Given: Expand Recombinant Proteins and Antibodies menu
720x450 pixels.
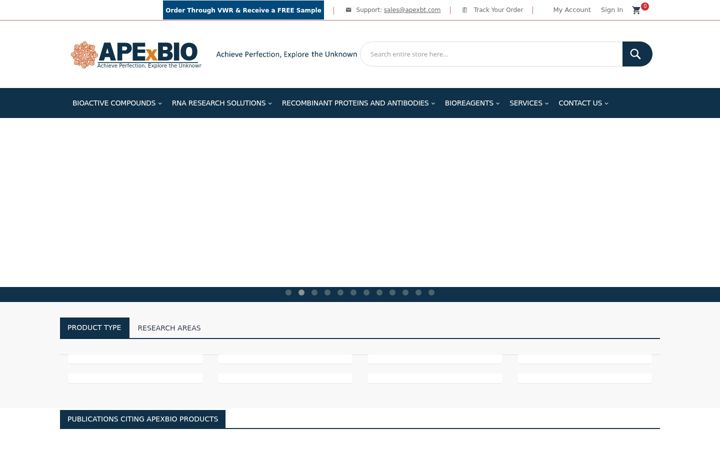Looking at the screenshot, I should point(358,103).
